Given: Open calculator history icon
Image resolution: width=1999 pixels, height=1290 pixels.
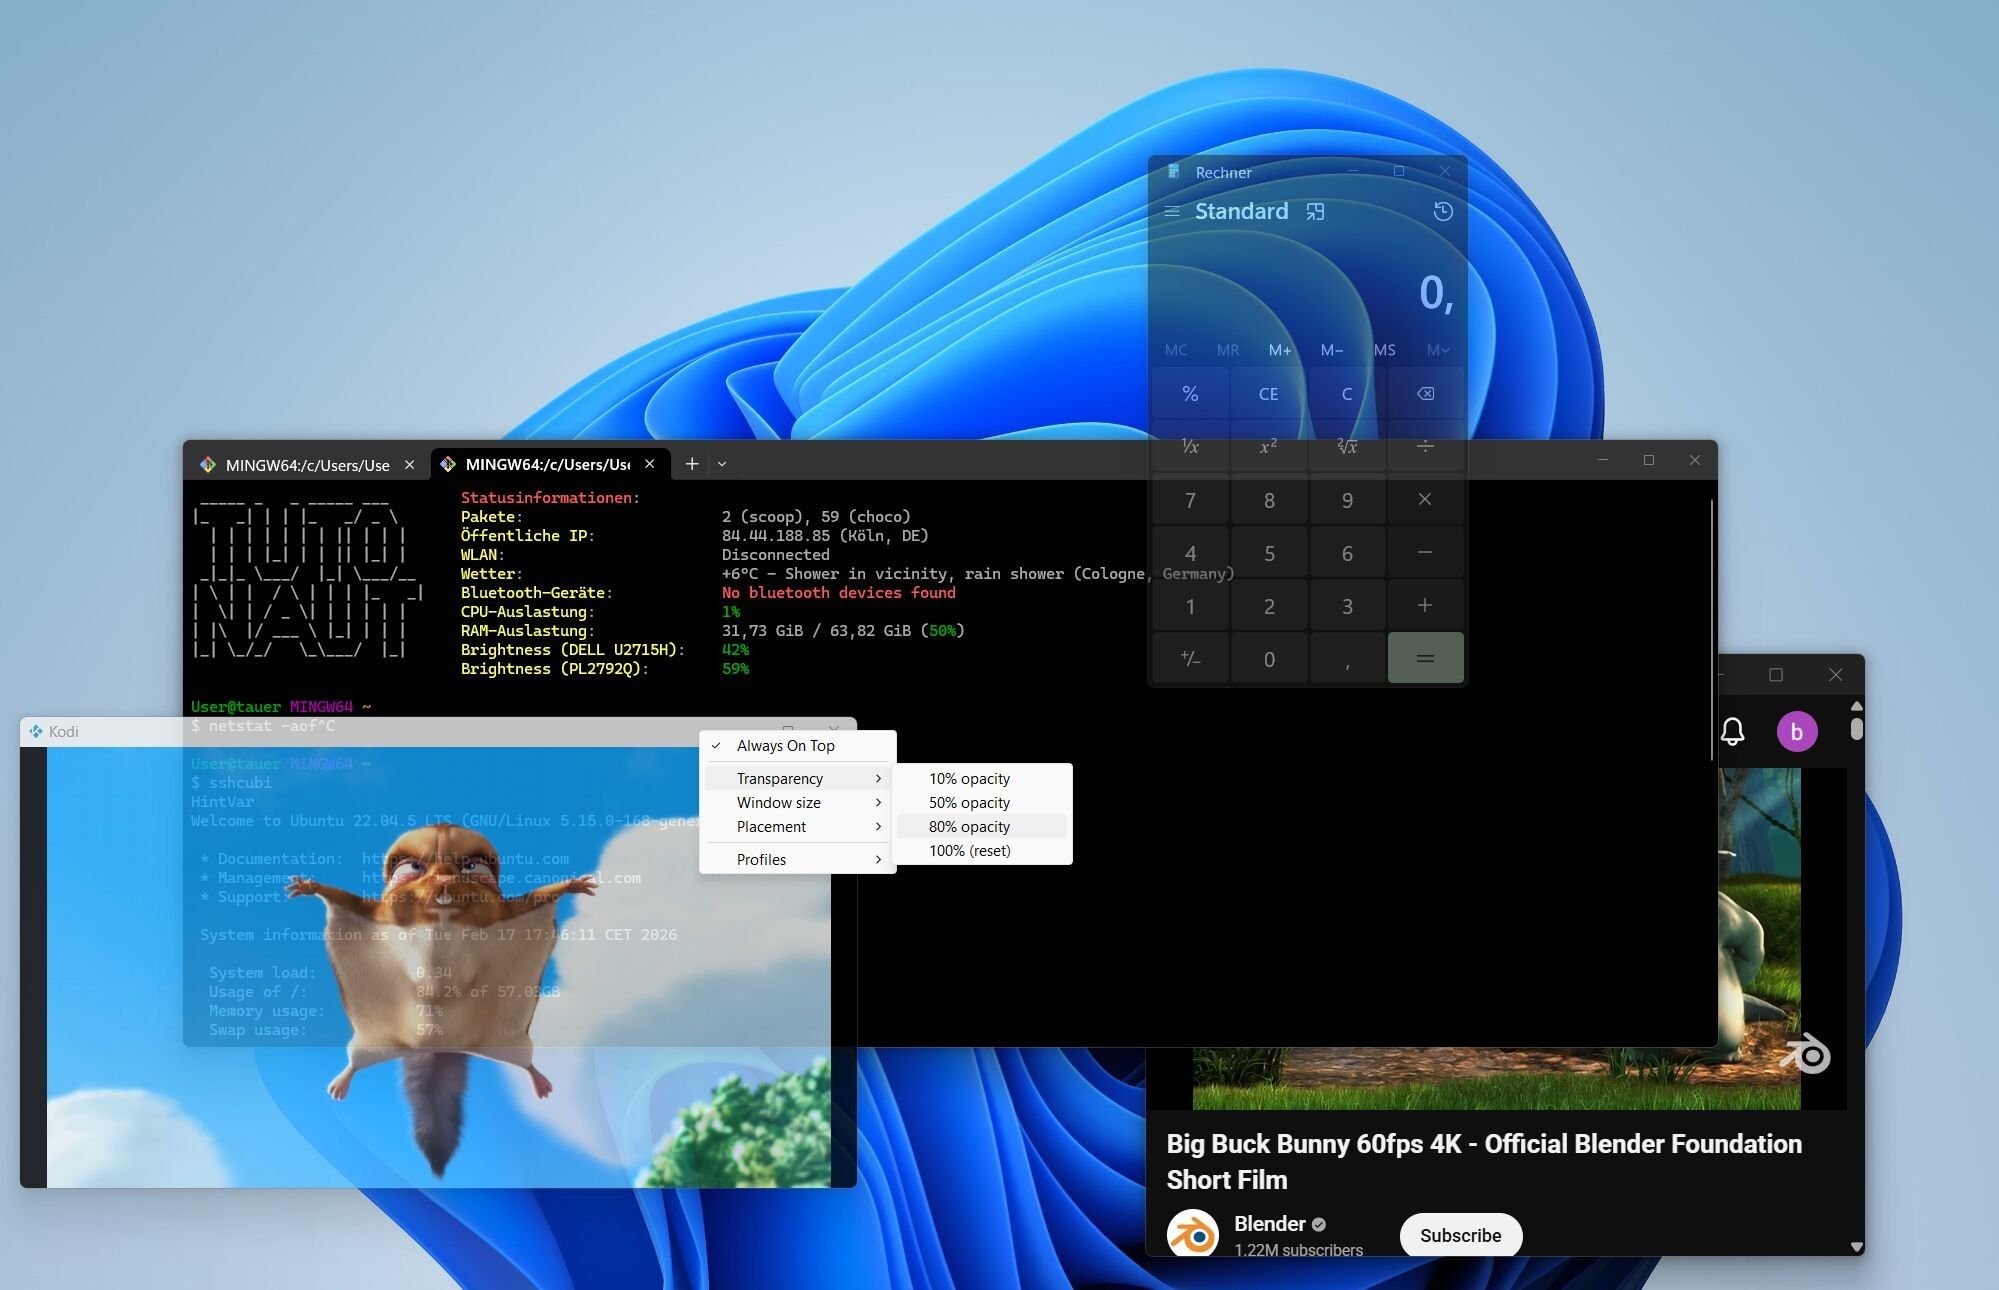Looking at the screenshot, I should (x=1442, y=211).
